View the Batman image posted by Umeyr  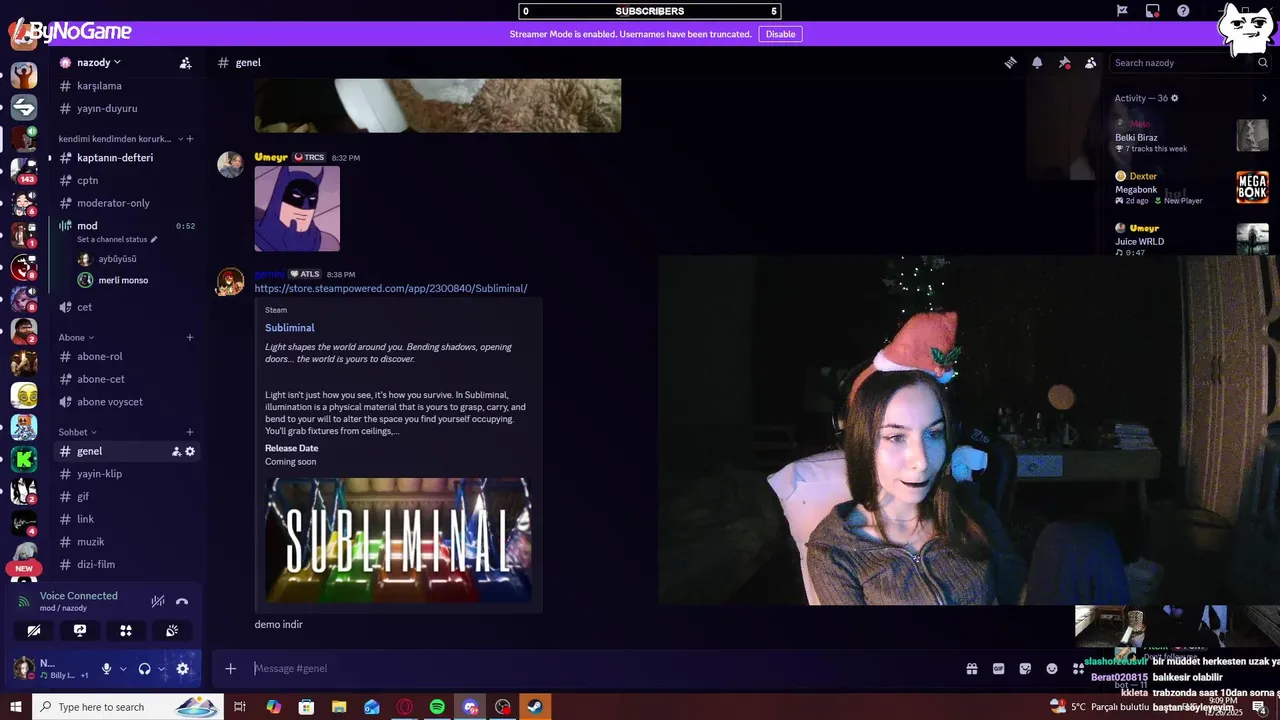click(x=297, y=208)
